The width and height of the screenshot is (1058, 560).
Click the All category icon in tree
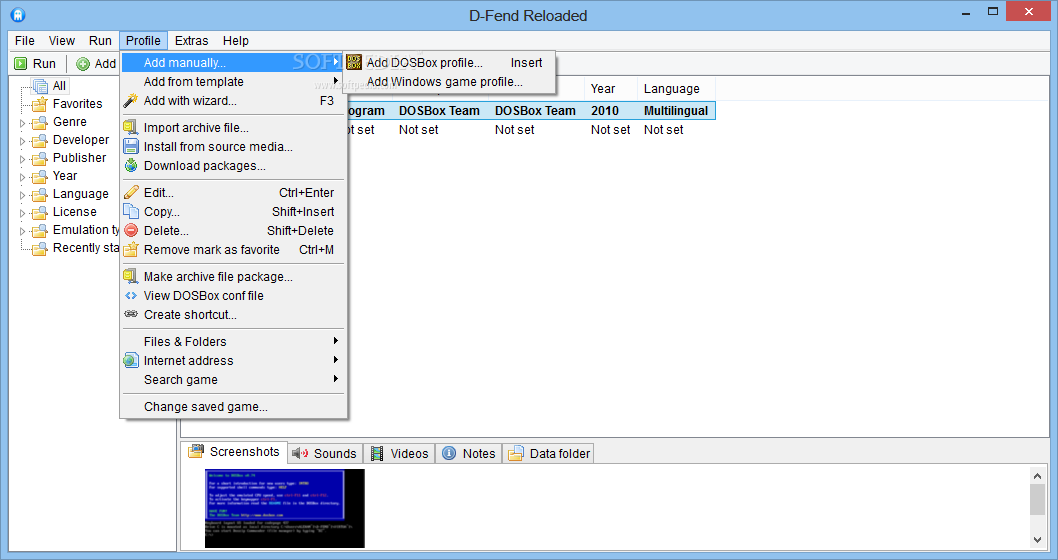(x=40, y=86)
